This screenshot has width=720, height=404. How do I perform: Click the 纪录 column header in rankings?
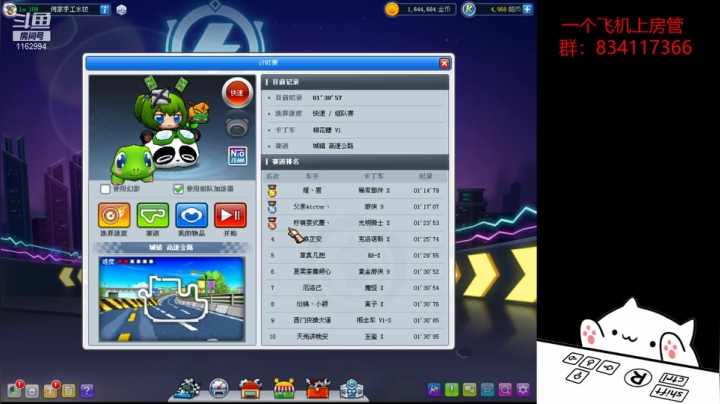426,176
